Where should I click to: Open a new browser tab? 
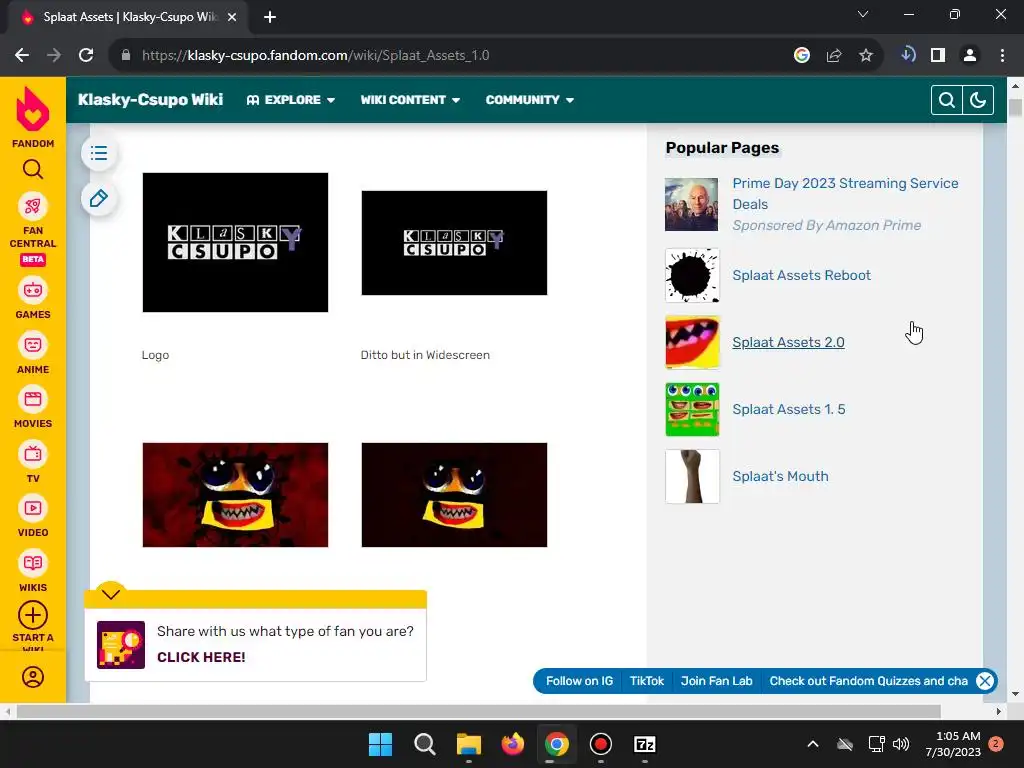(270, 17)
